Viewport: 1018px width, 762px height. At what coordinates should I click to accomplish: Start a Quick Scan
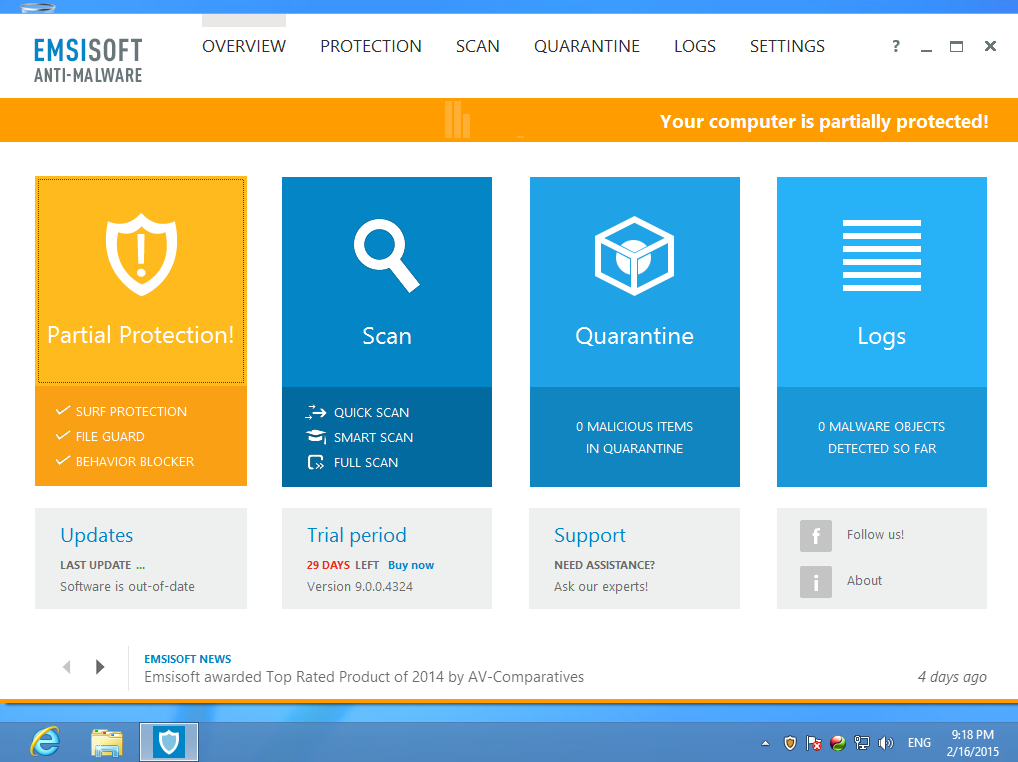(371, 412)
